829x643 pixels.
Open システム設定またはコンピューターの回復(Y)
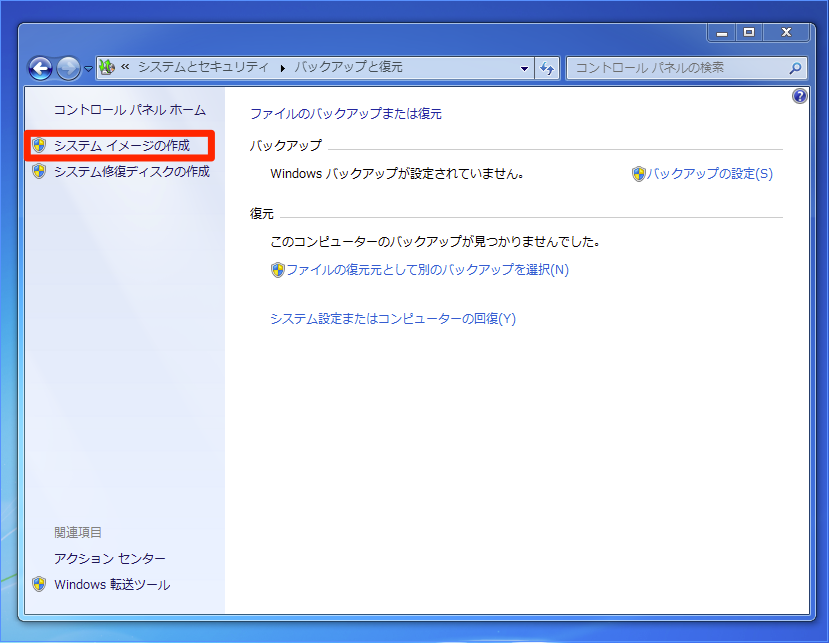393,318
